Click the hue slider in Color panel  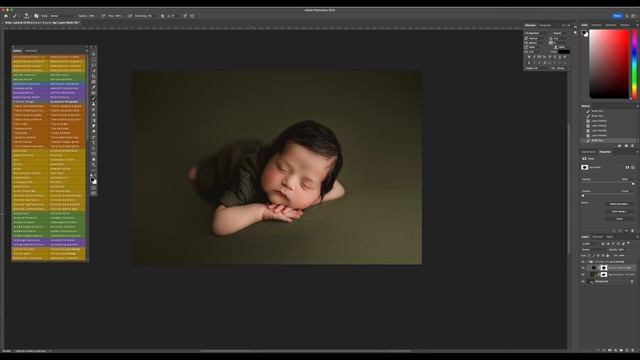[x=635, y=64]
